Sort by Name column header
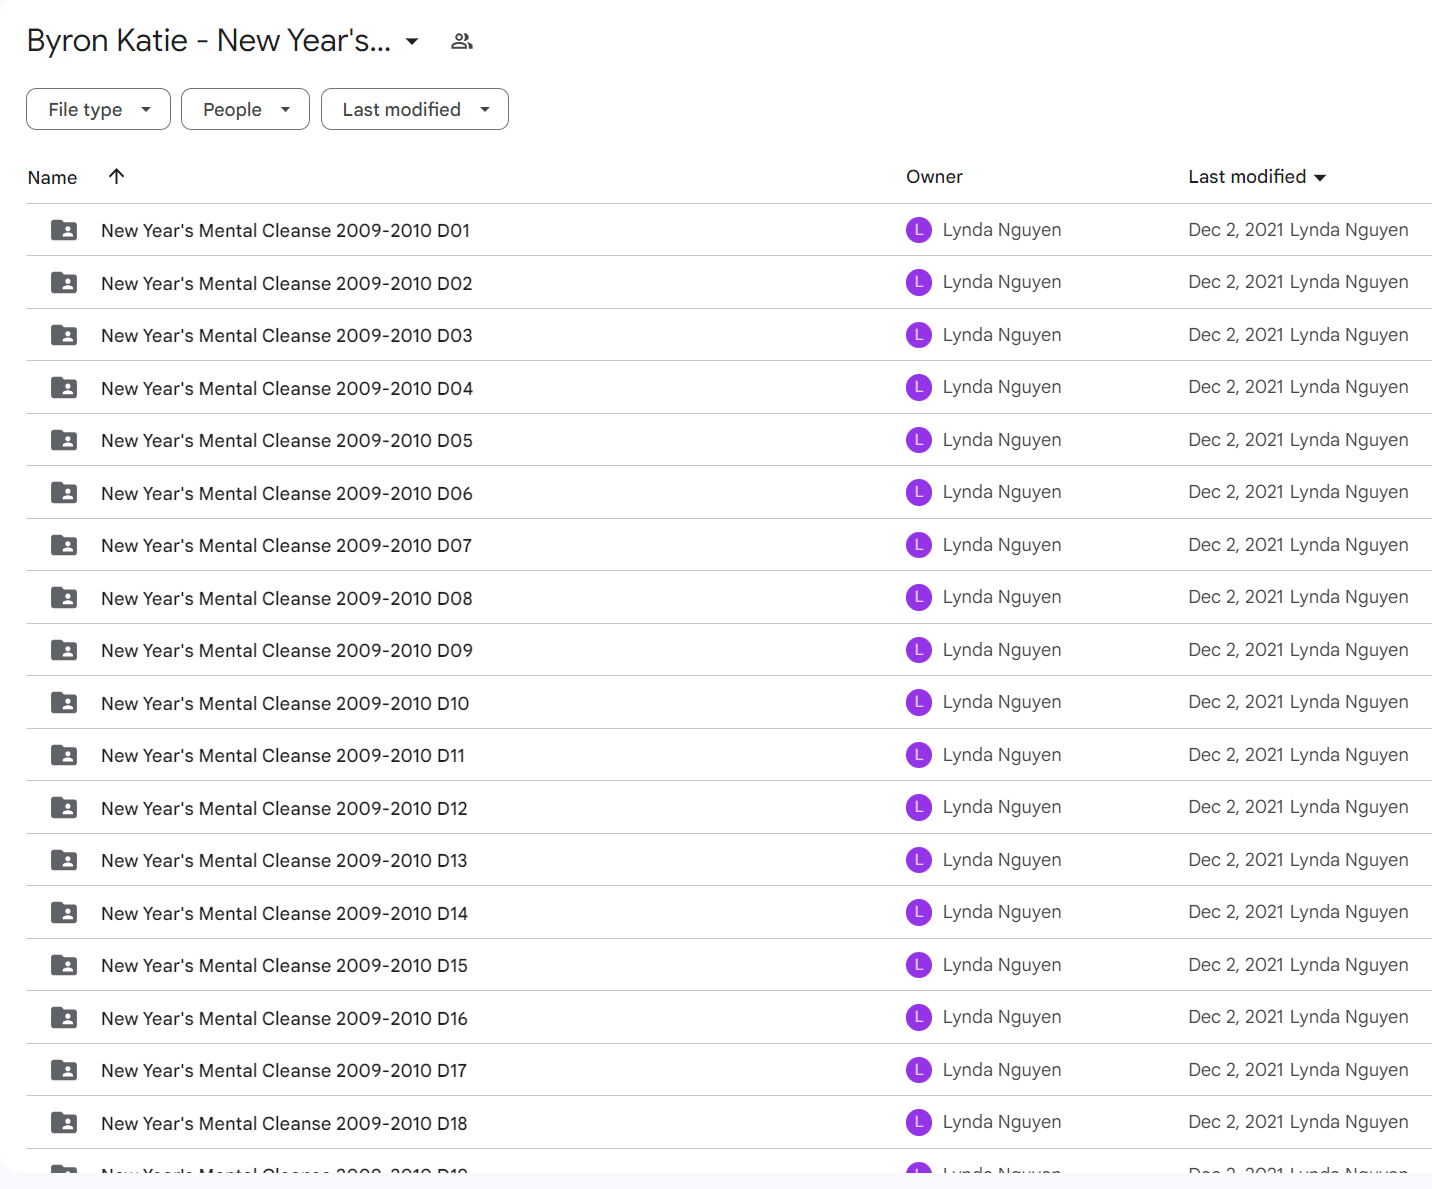 tap(52, 177)
